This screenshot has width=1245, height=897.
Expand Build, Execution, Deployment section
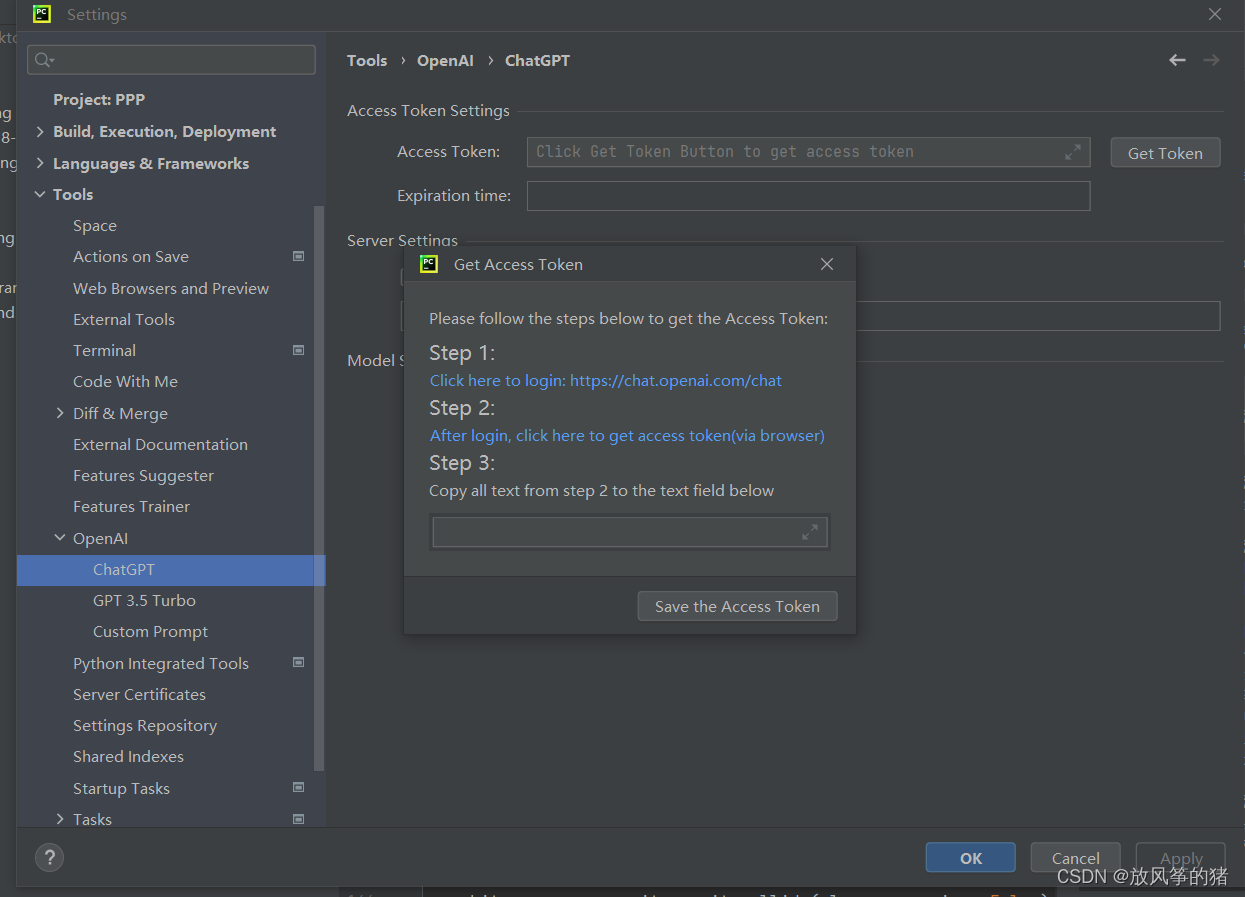tap(40, 132)
